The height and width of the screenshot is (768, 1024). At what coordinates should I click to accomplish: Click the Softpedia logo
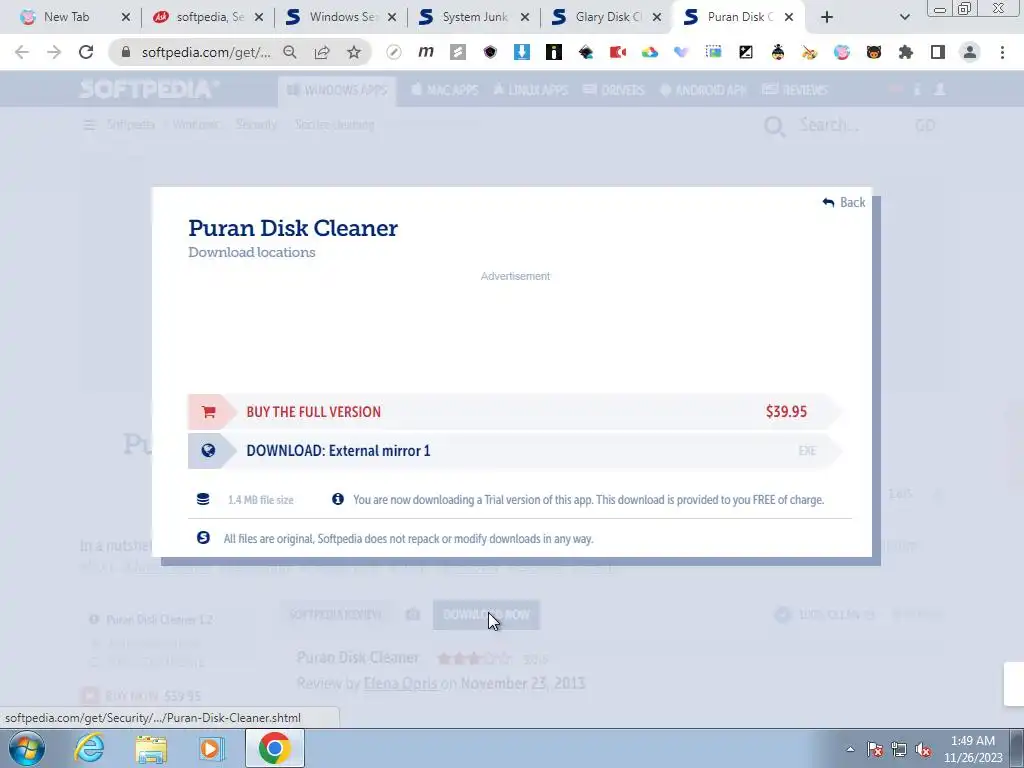[150, 89]
